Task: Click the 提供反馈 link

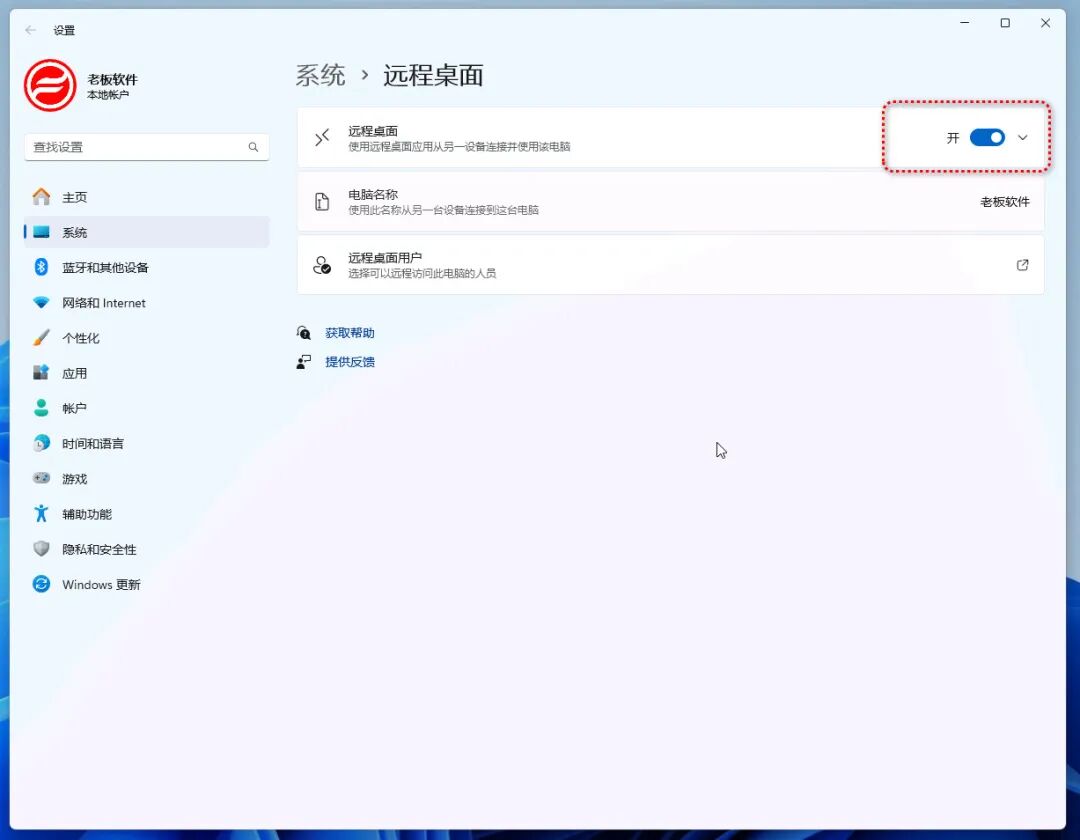Action: tap(349, 362)
